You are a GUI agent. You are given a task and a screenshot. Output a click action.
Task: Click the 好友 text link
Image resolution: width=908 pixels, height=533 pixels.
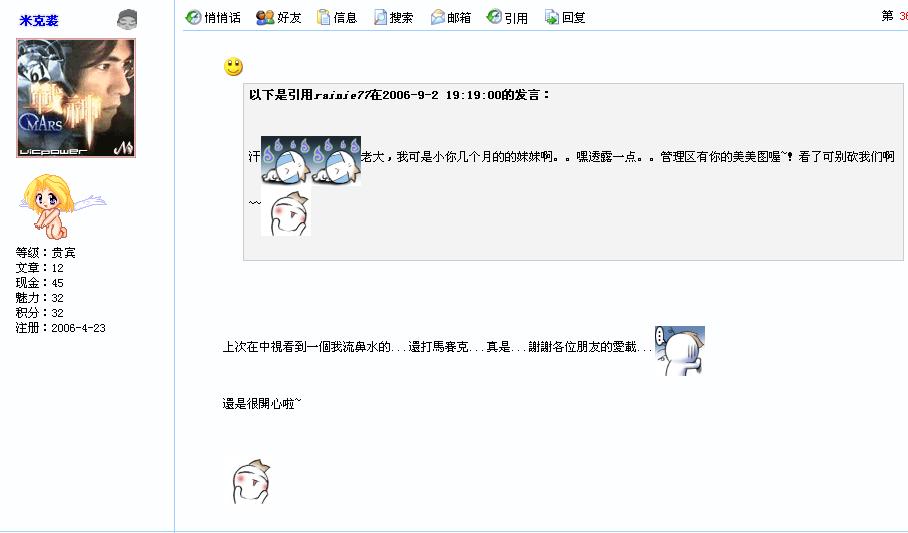click(289, 18)
